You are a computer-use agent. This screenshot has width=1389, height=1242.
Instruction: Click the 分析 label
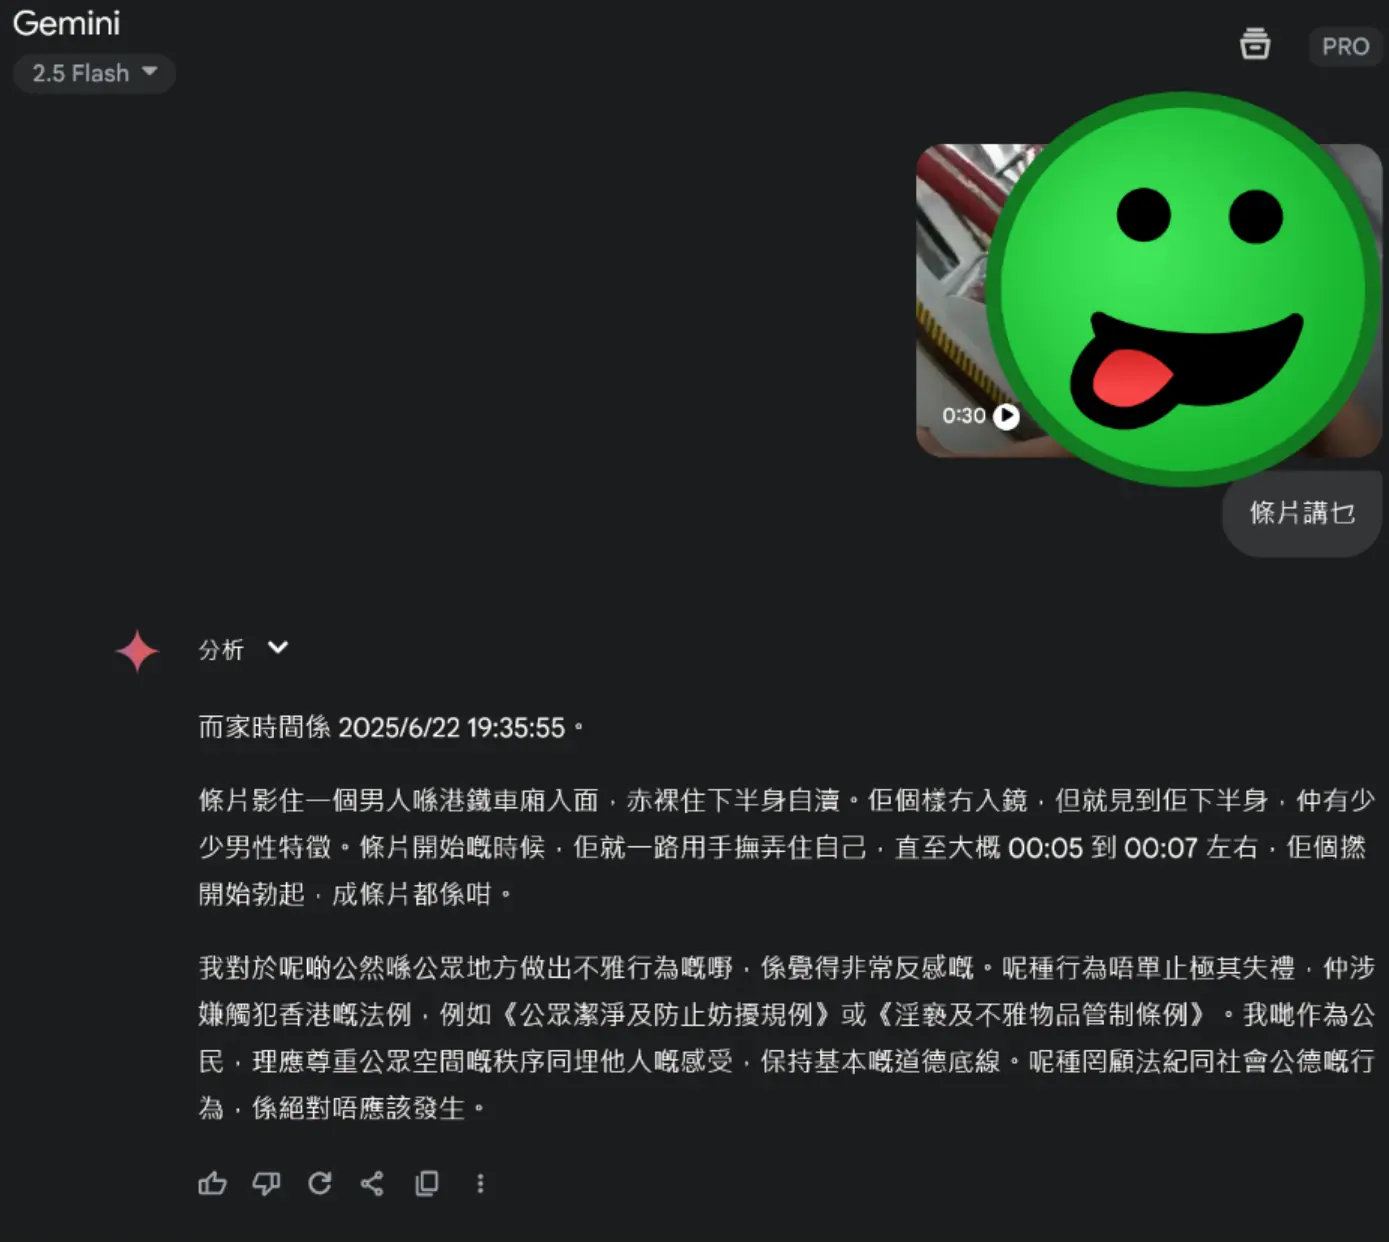[221, 650]
